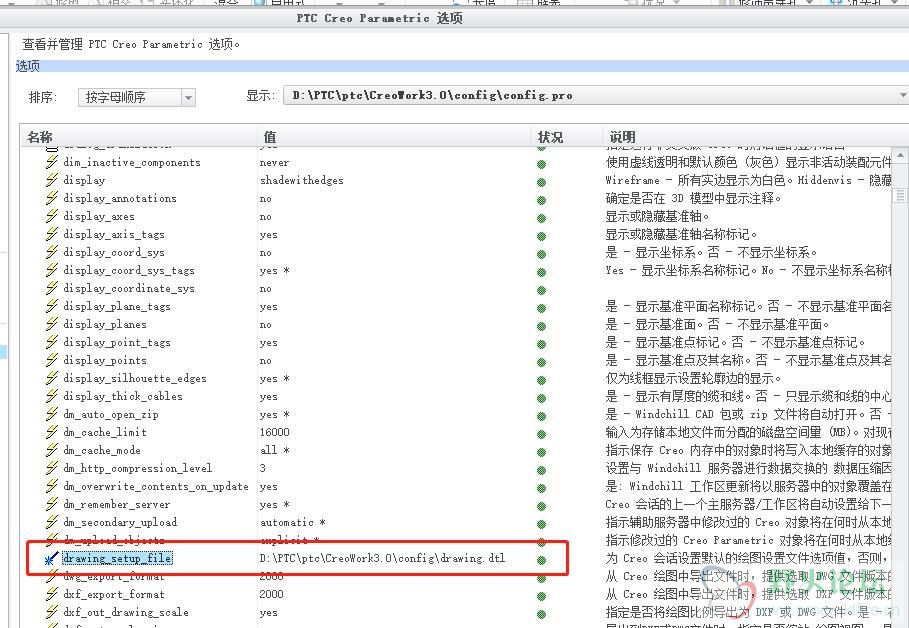This screenshot has height=628, width=909.
Task: Click the automatic * value of dm_secondary_upload
Action: pos(292,522)
